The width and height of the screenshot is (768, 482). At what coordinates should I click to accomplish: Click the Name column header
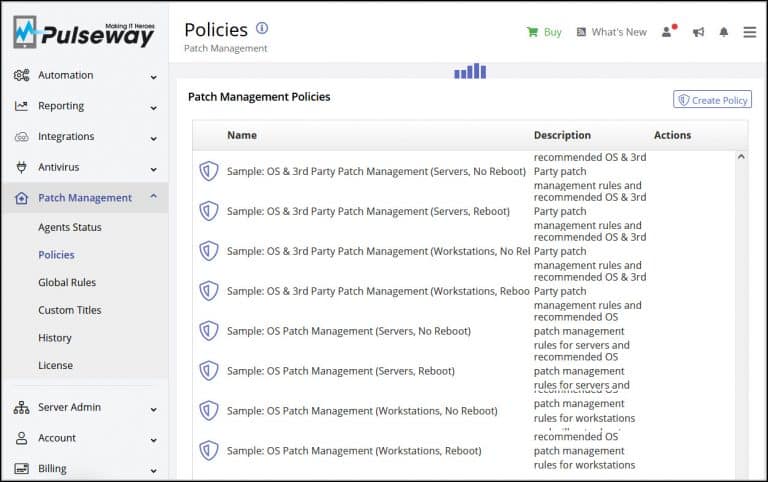(242, 135)
